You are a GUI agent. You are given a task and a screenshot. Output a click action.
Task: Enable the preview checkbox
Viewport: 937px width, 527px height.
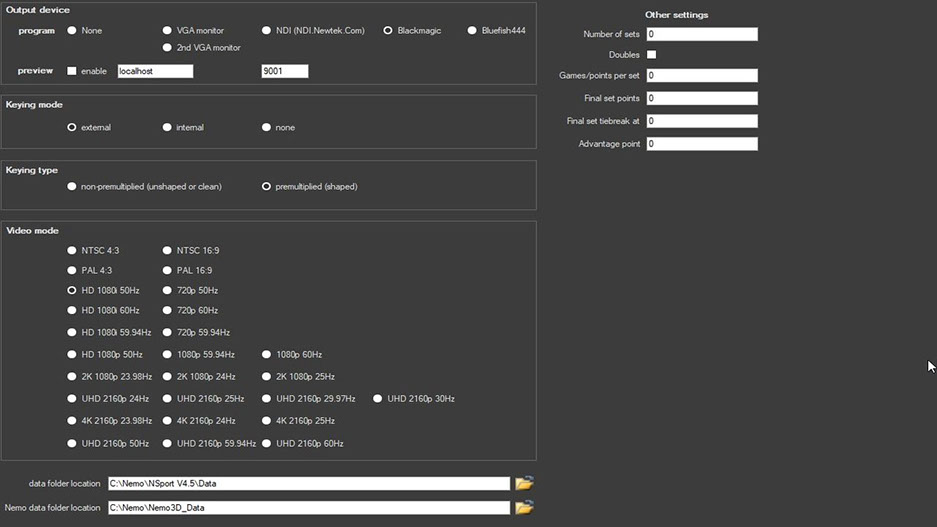coord(72,71)
